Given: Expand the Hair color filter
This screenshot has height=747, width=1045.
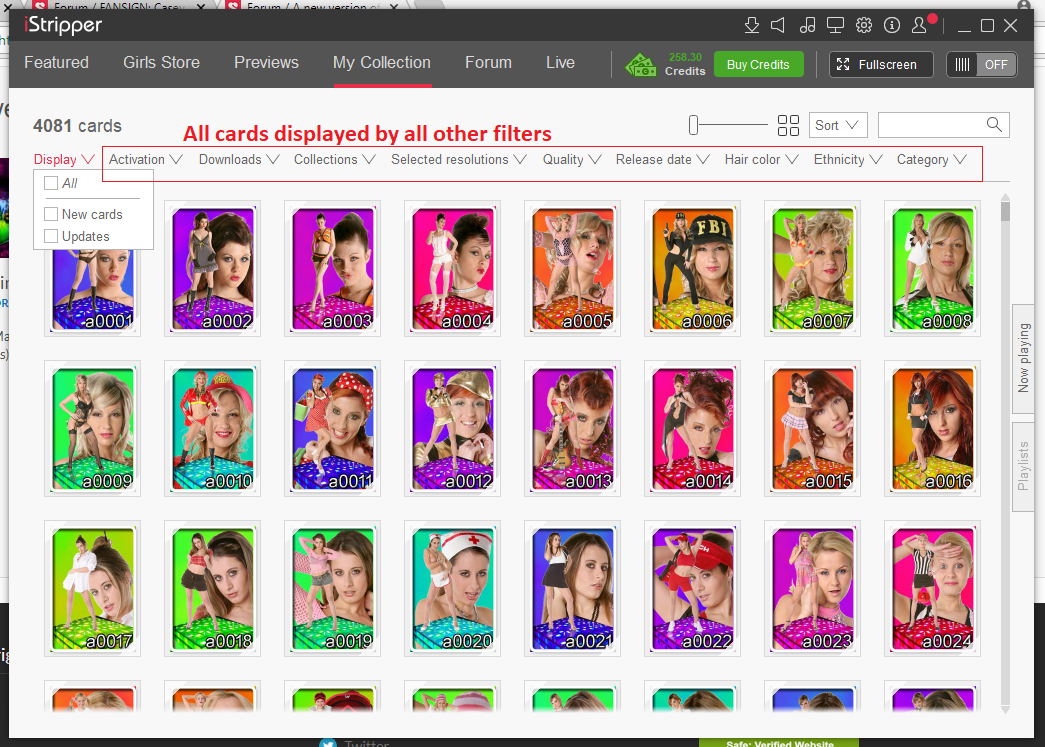Looking at the screenshot, I should tap(761, 160).
